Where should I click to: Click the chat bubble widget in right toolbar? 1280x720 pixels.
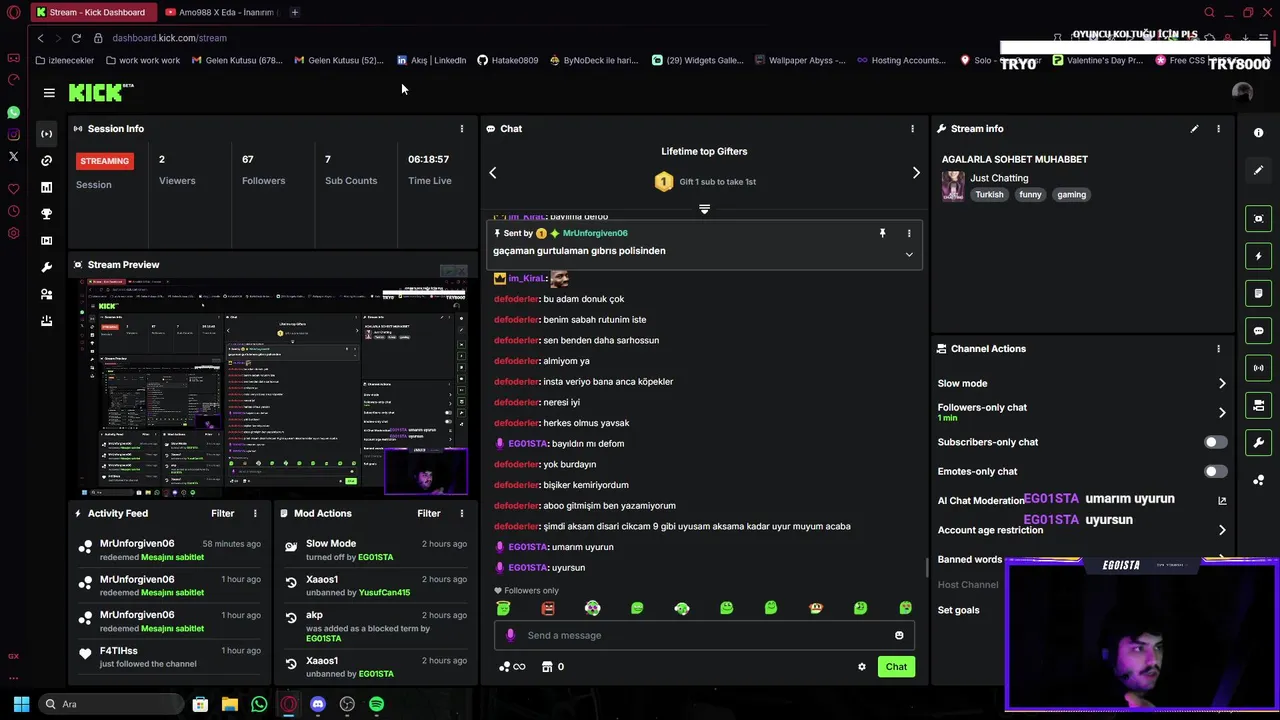1258,331
